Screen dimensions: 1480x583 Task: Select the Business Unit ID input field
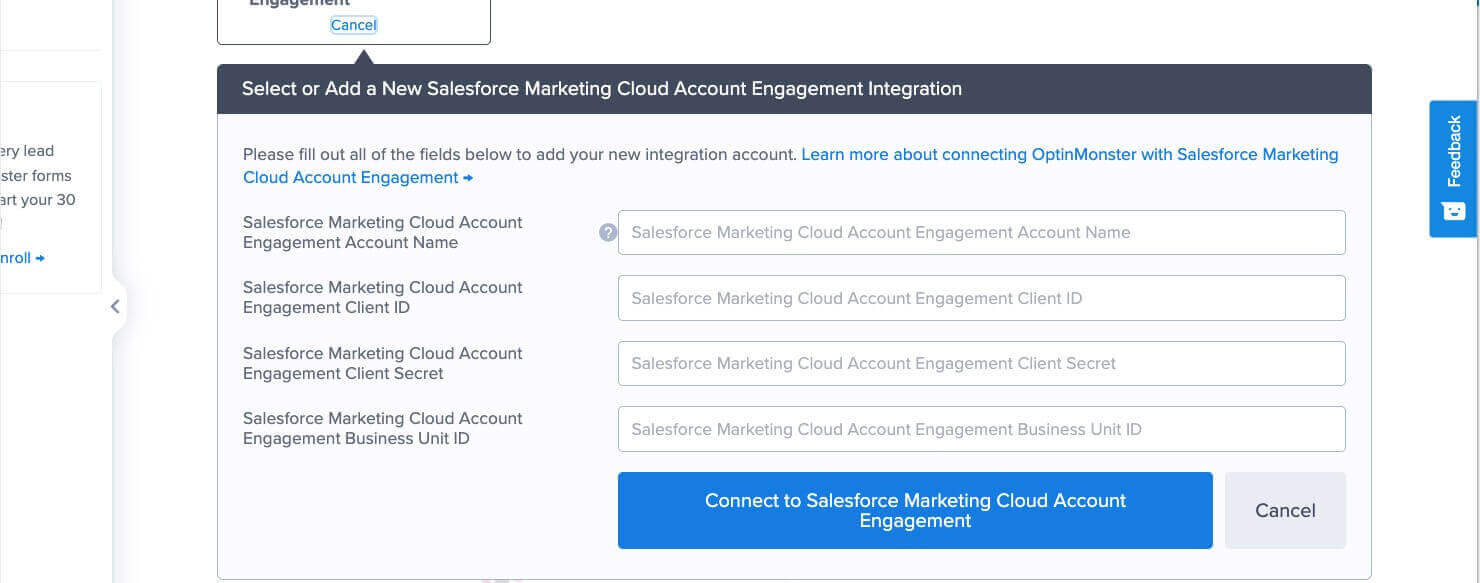click(981, 428)
